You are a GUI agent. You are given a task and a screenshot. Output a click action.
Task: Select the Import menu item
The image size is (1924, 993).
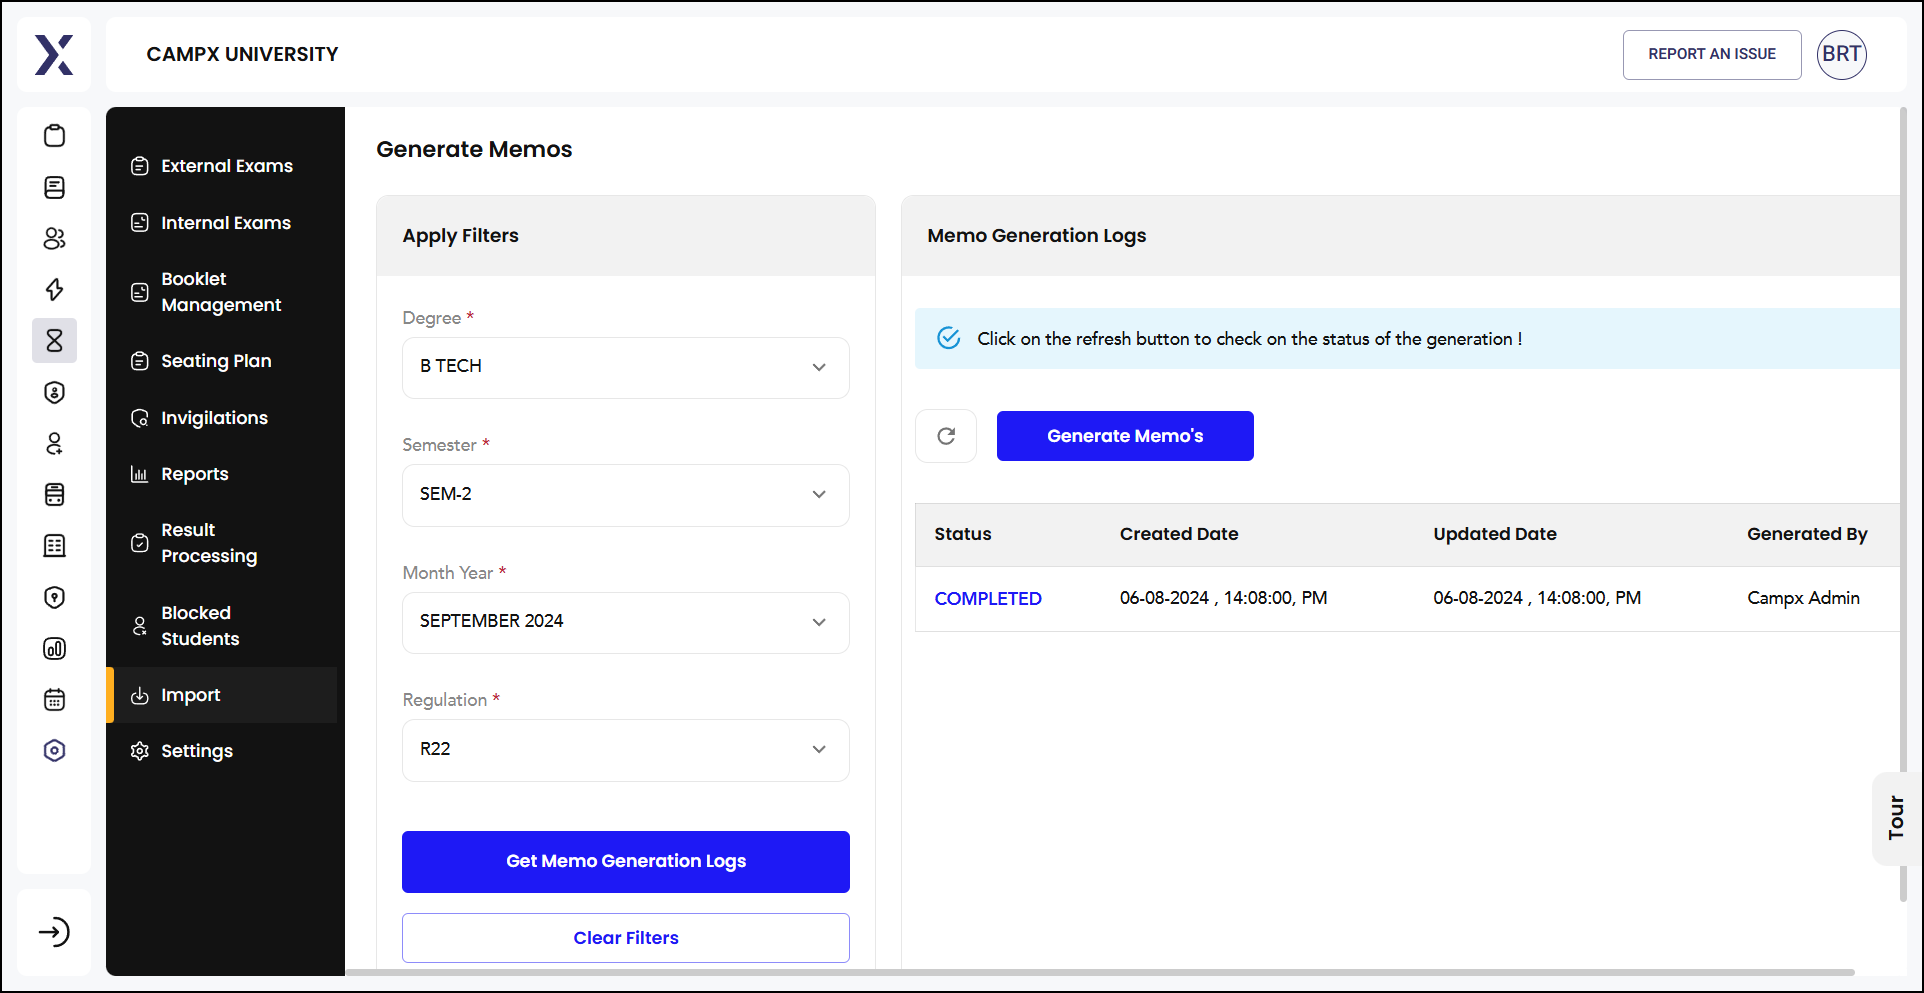click(222, 695)
